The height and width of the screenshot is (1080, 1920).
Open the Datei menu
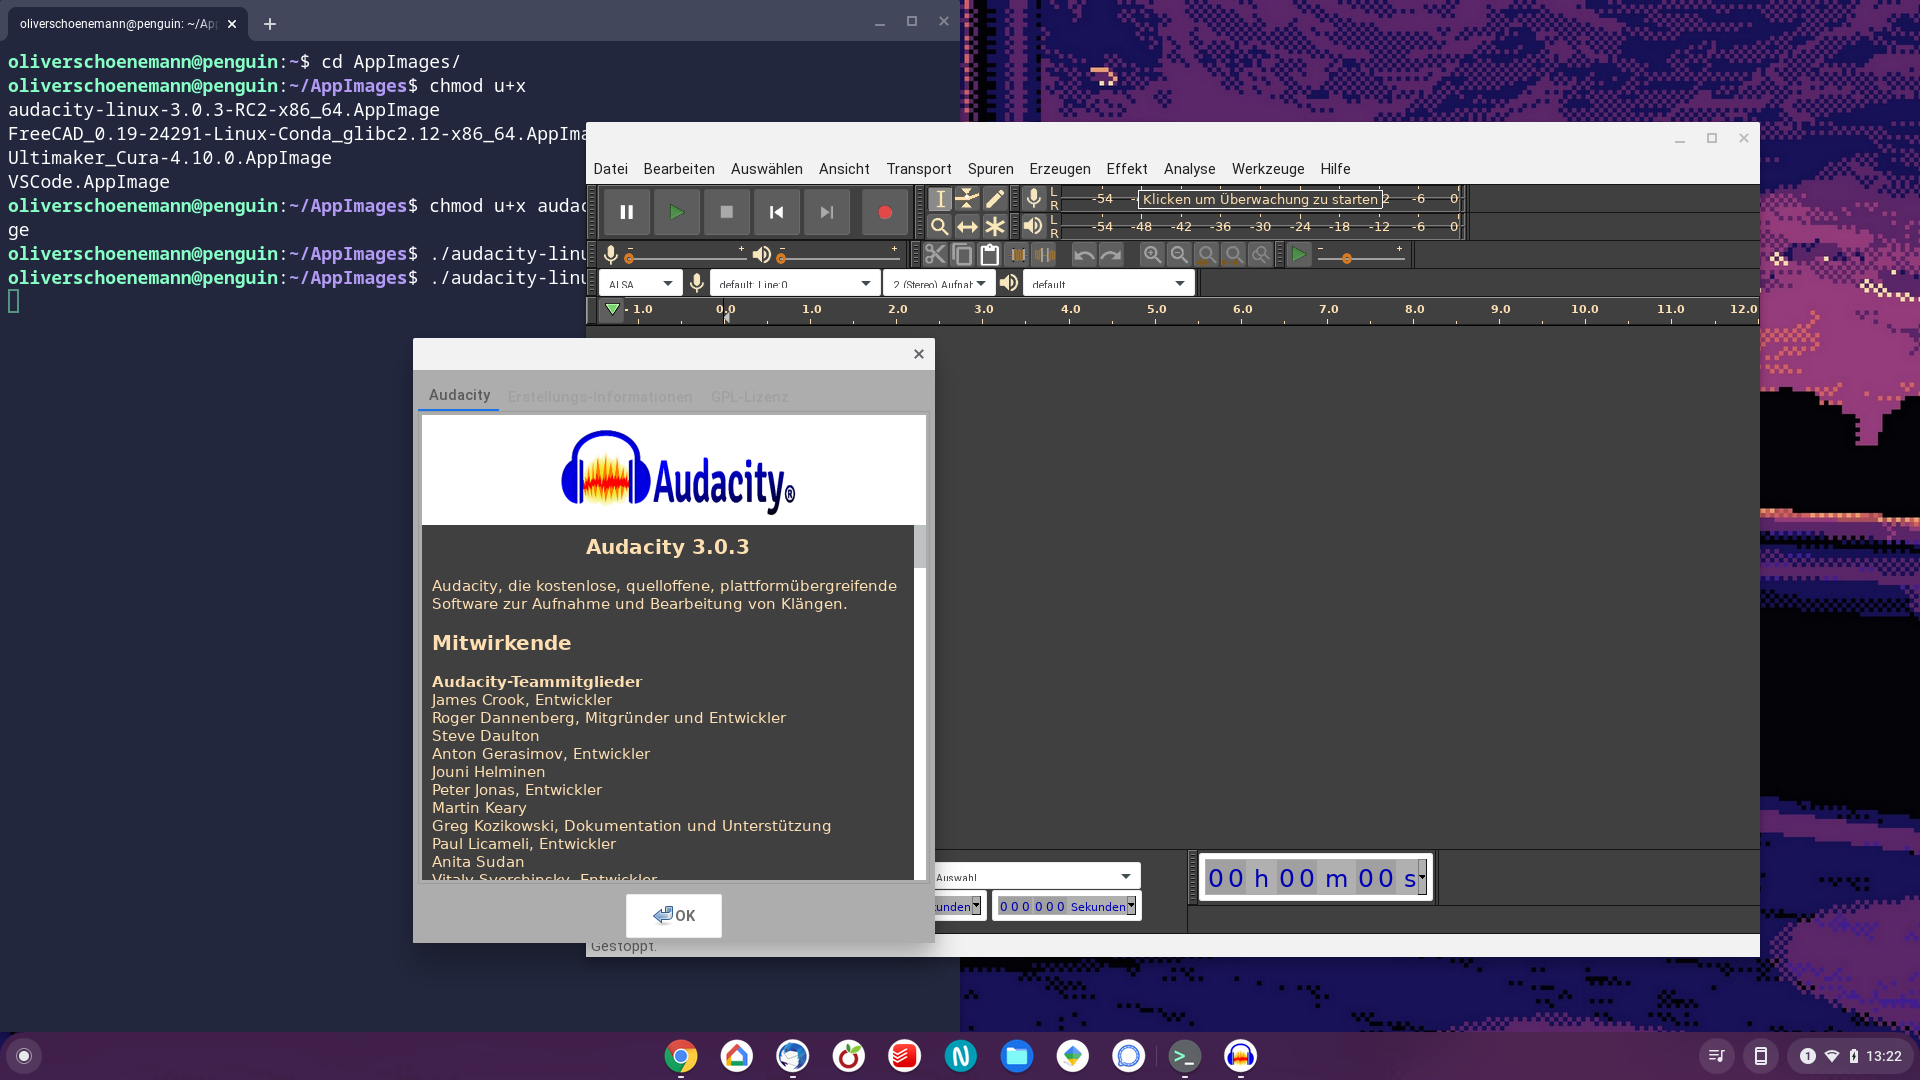coord(610,169)
